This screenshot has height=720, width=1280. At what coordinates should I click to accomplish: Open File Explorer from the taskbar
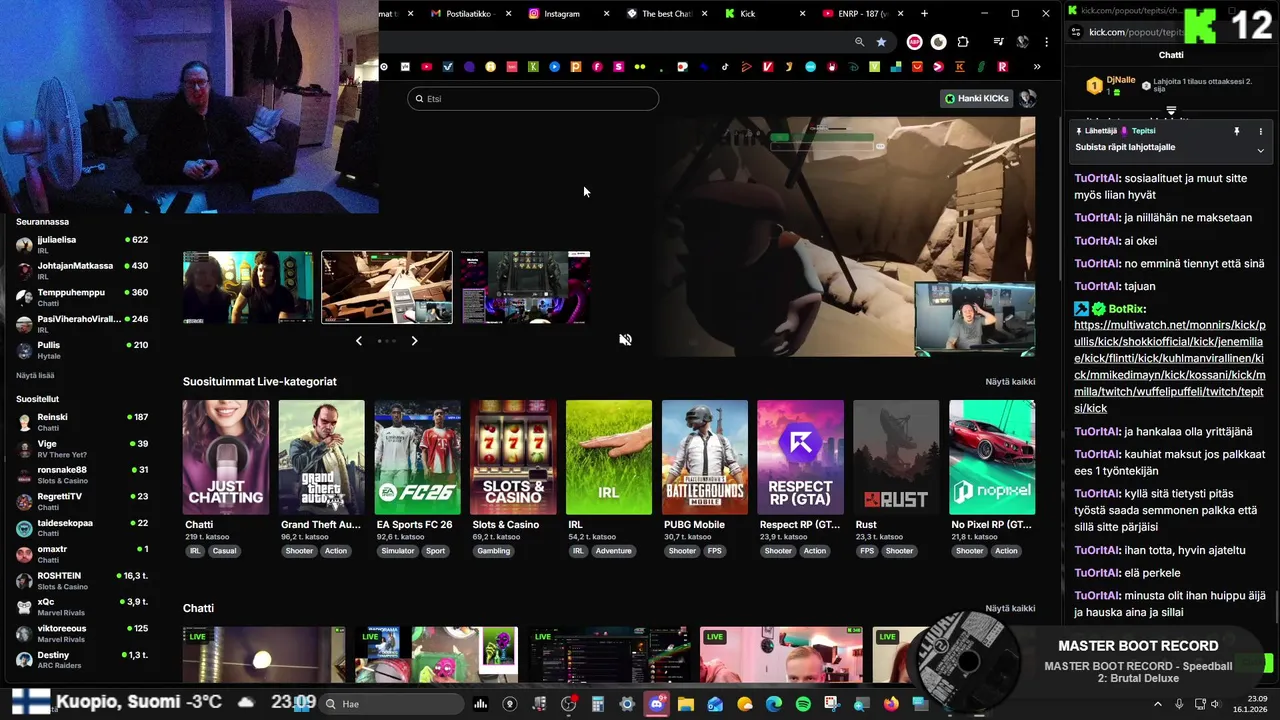point(685,704)
